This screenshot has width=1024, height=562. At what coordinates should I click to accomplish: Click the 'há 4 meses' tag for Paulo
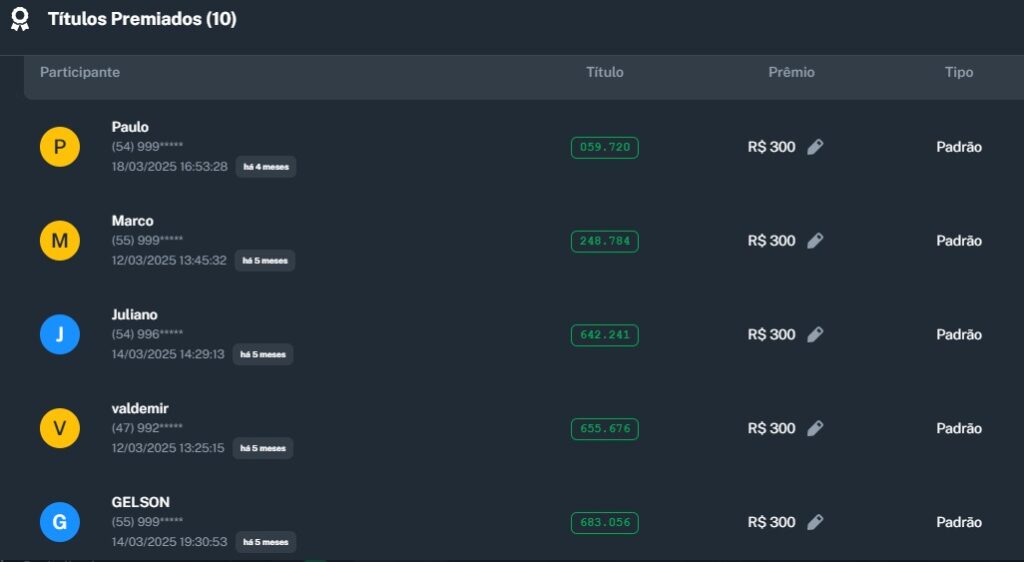[x=266, y=167]
